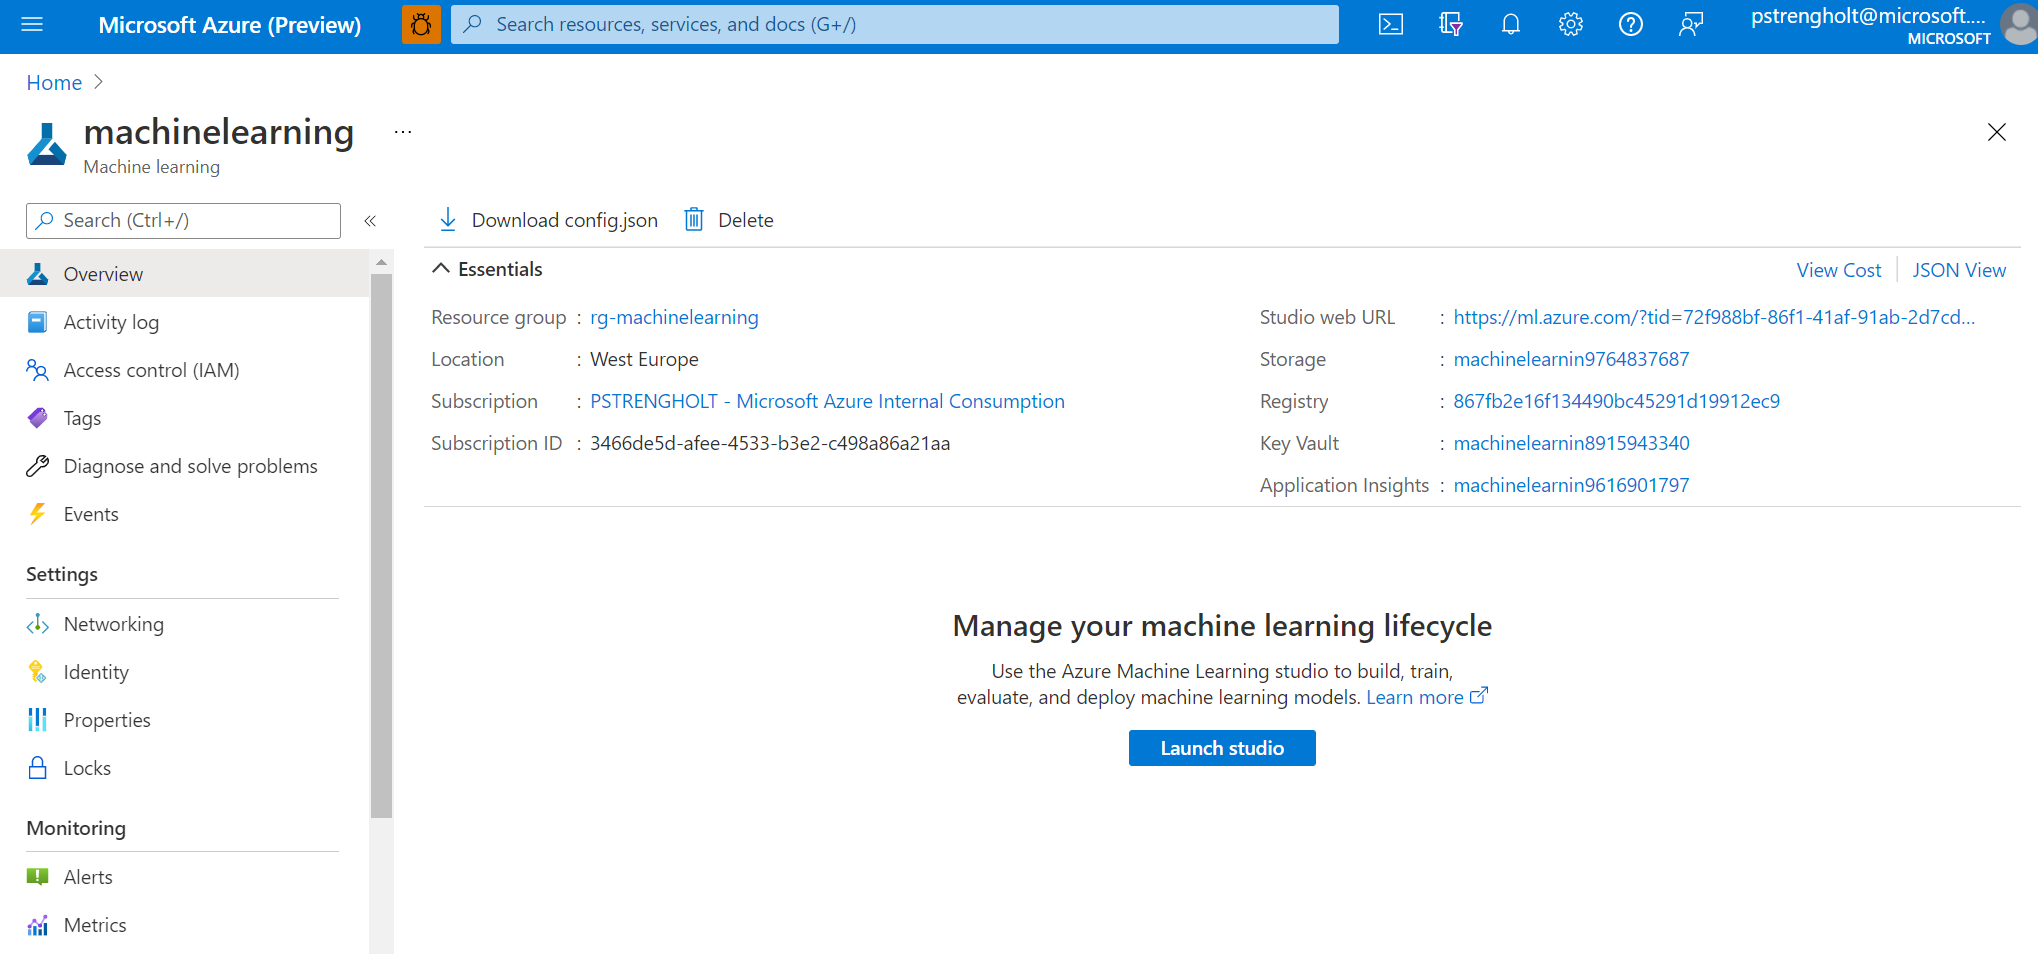The height and width of the screenshot is (954, 2038).
Task: Collapse the left sidebar menu
Action: pos(370,221)
